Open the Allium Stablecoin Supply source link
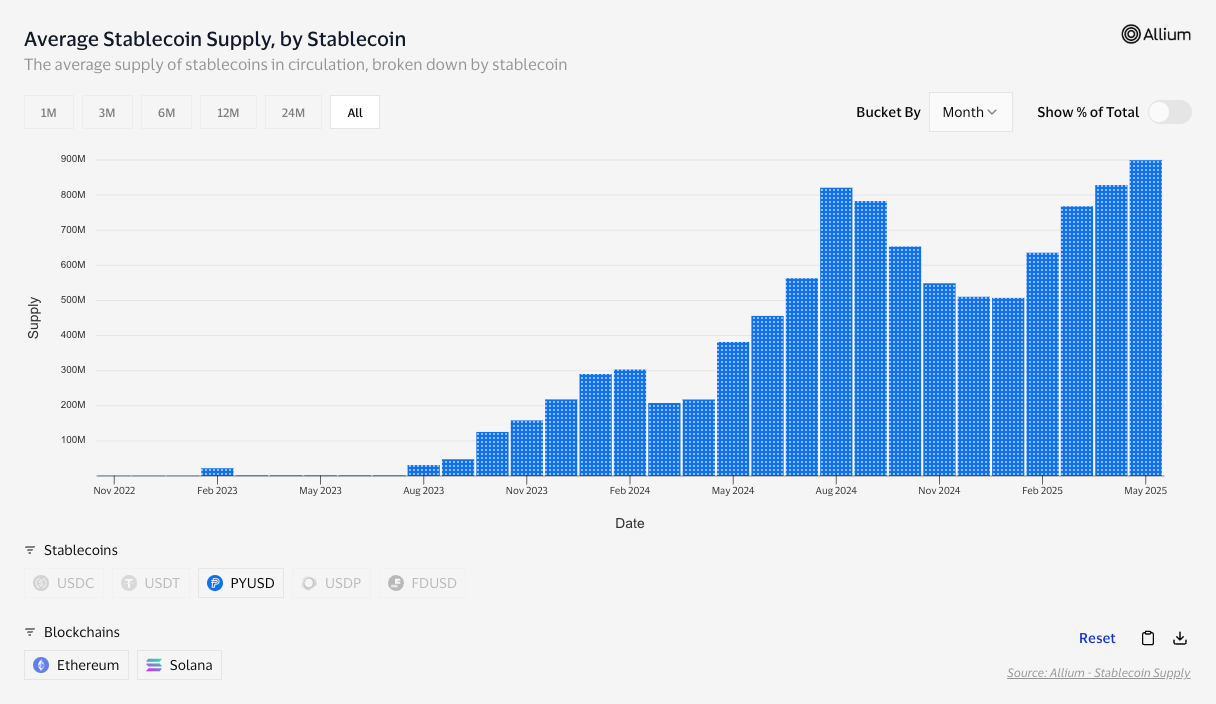The height and width of the screenshot is (704, 1216). 1098,673
